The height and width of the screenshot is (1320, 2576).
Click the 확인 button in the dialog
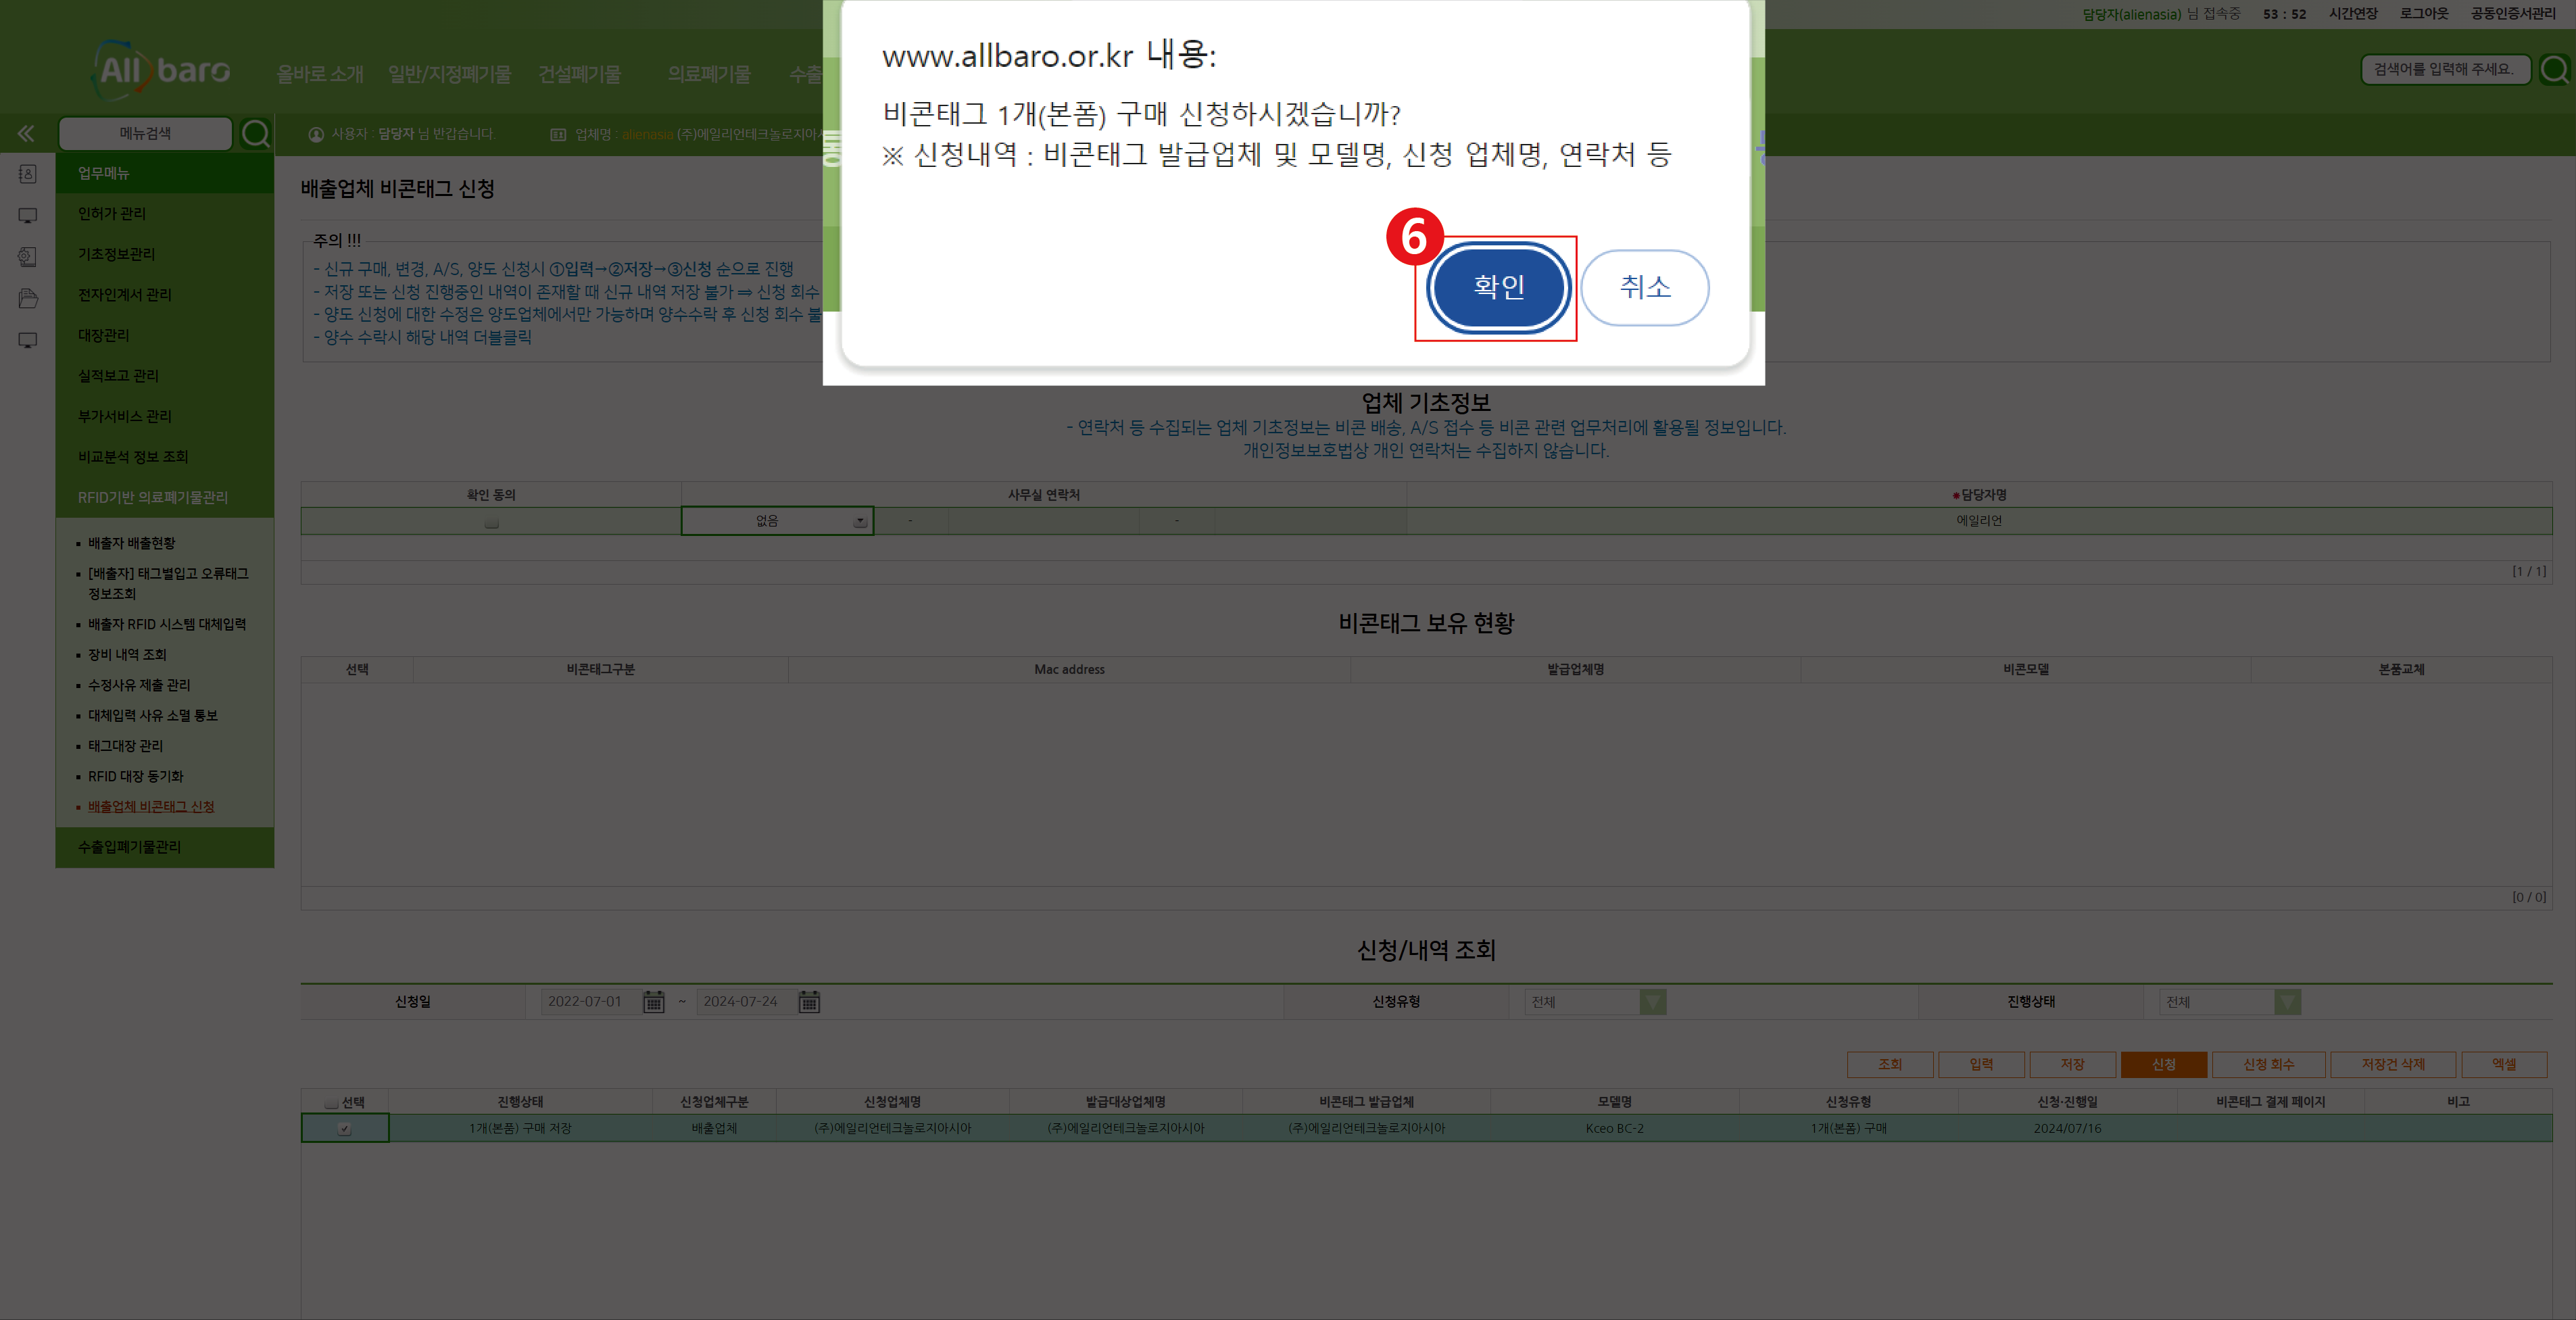(x=1497, y=287)
